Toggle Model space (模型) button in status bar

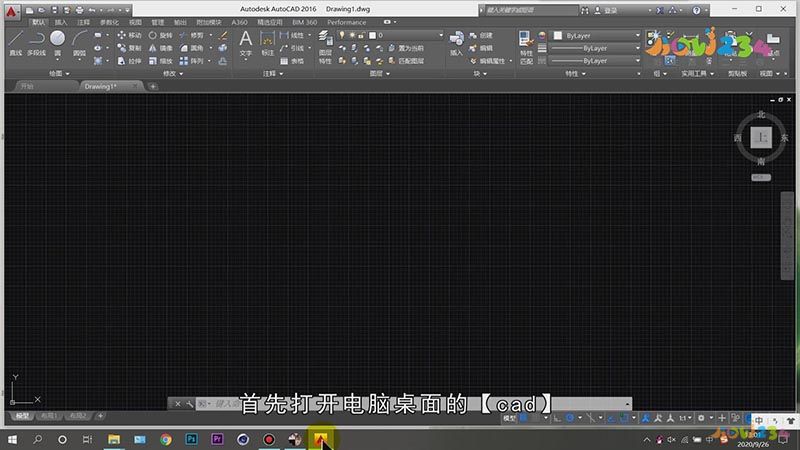coord(509,418)
